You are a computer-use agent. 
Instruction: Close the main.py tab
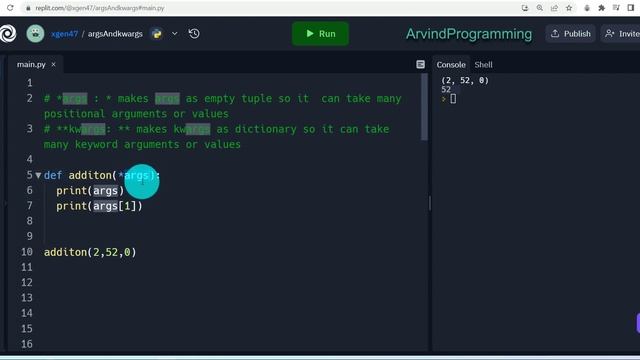[53, 64]
